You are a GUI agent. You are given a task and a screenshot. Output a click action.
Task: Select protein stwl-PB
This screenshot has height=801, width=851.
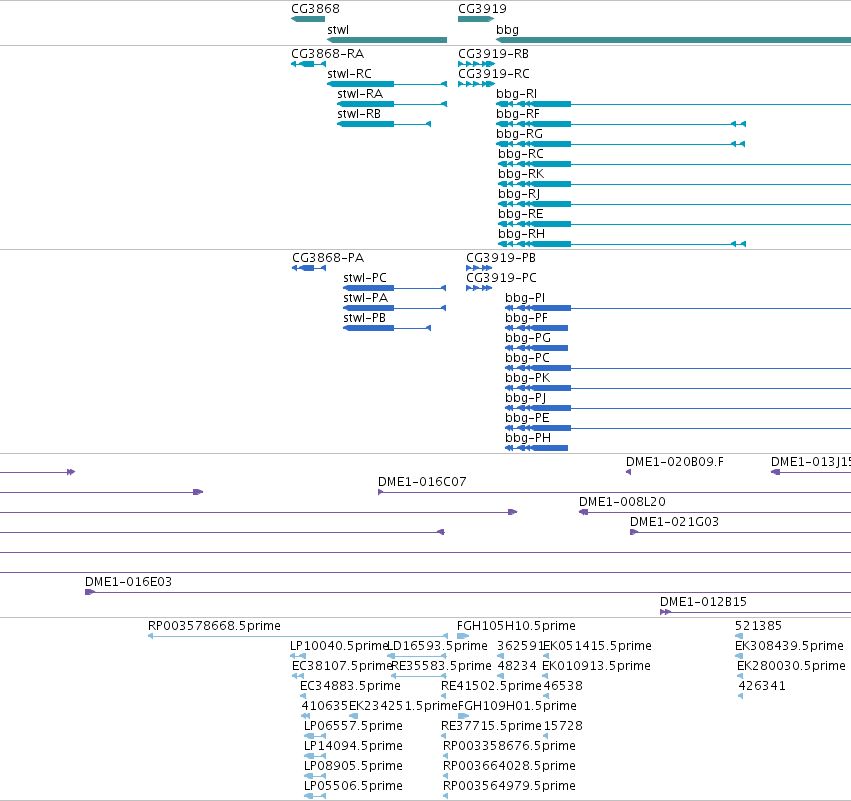point(387,328)
